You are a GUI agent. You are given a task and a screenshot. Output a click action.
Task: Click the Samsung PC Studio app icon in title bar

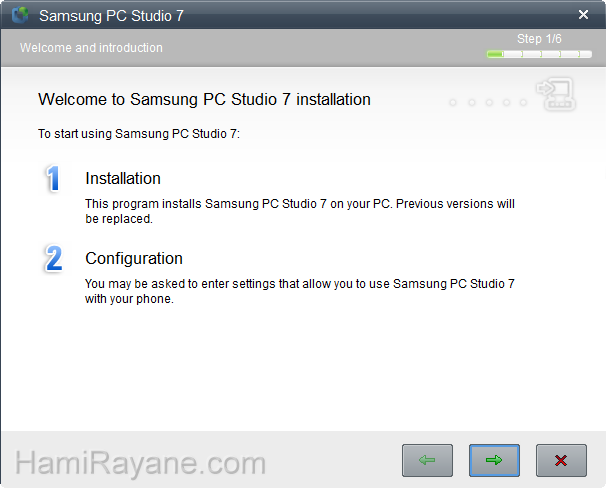click(20, 15)
